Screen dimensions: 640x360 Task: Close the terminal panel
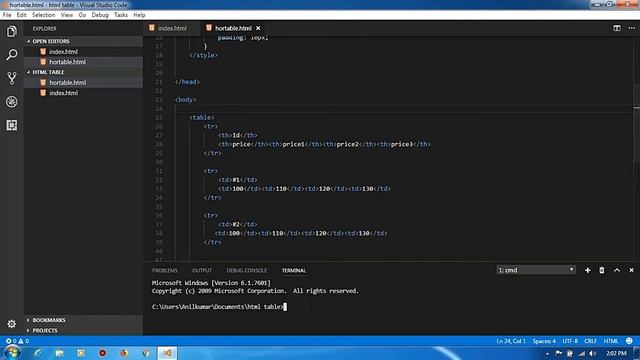click(x=631, y=270)
